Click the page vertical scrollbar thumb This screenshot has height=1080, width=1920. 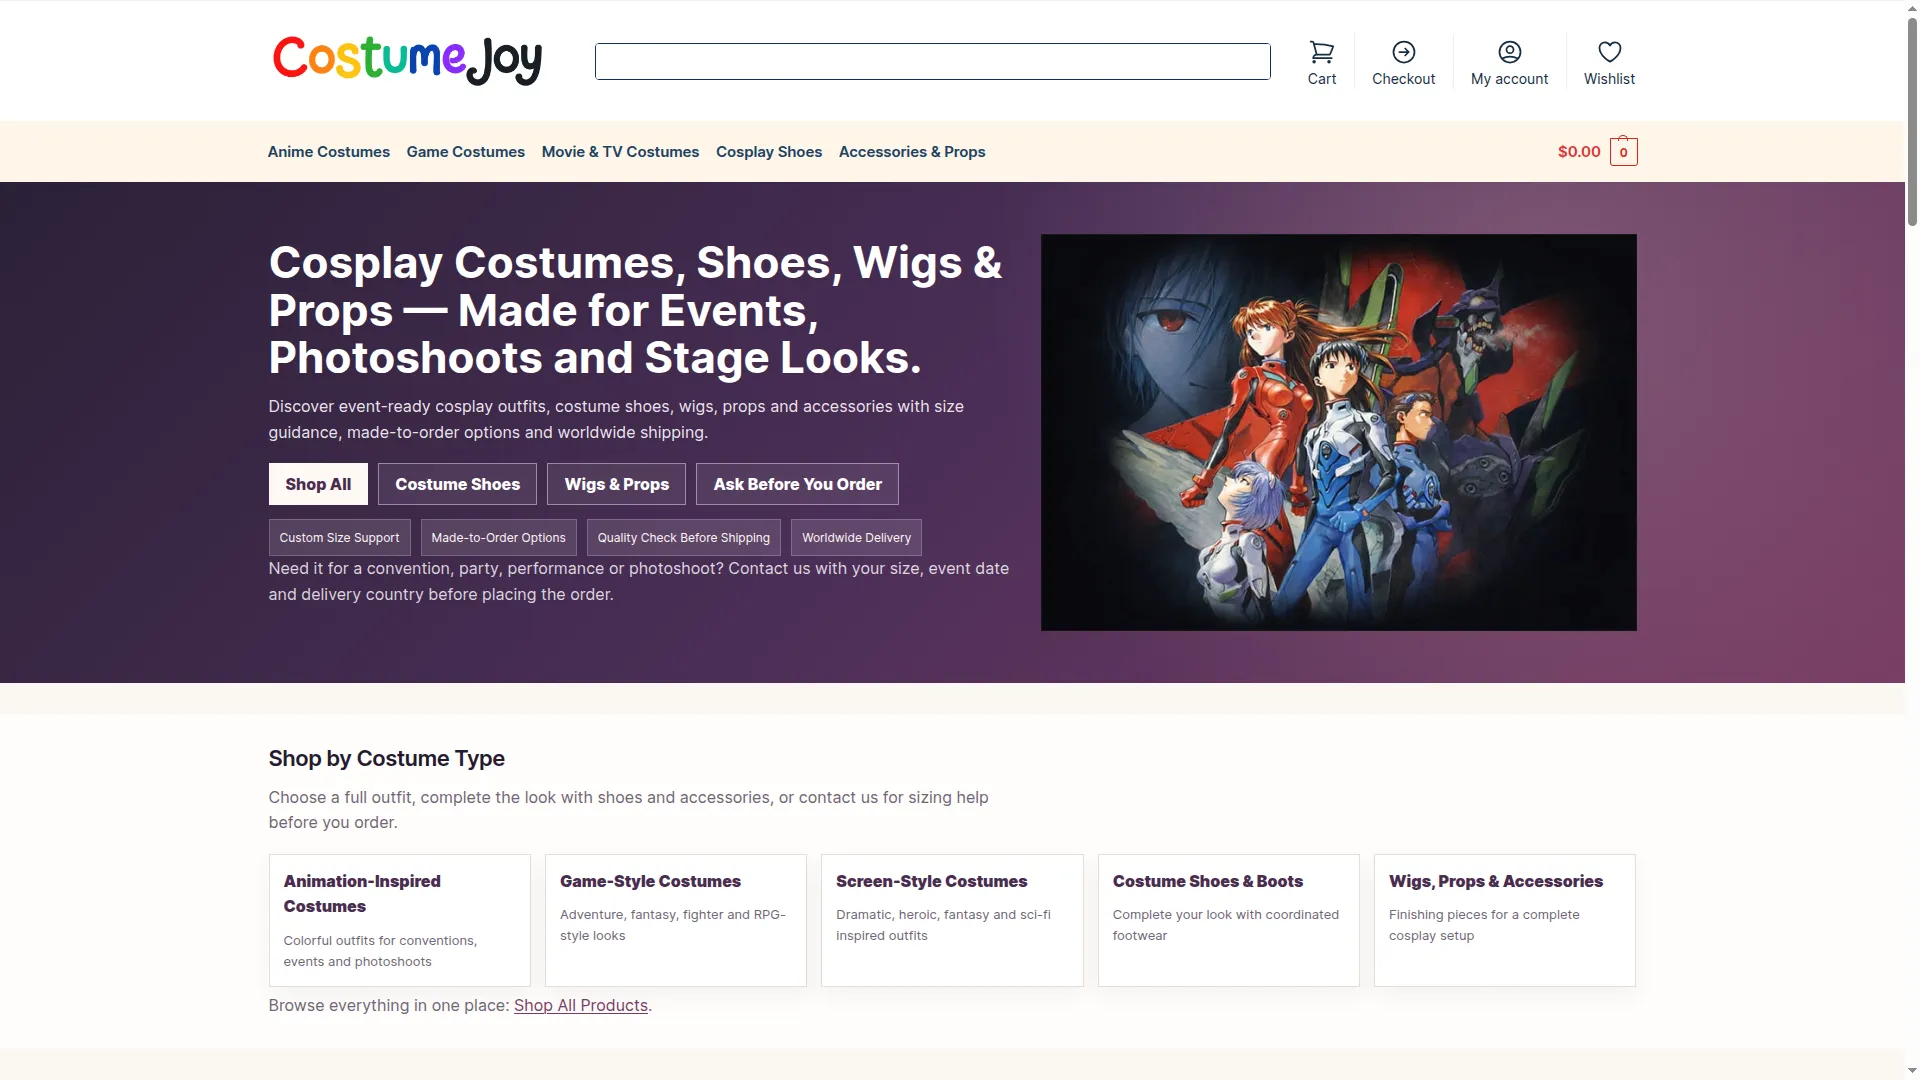(1912, 120)
